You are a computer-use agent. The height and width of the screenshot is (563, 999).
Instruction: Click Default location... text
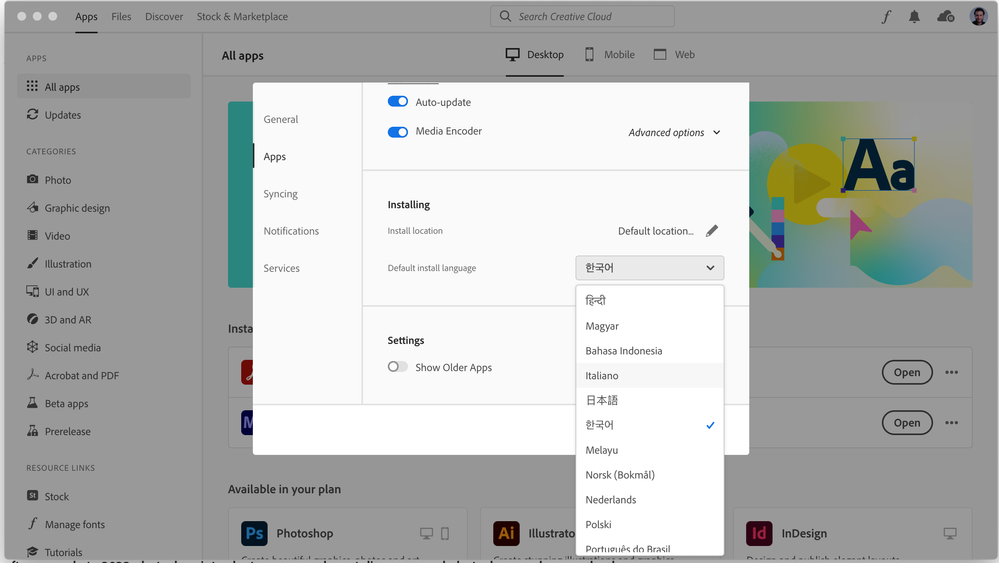656,231
